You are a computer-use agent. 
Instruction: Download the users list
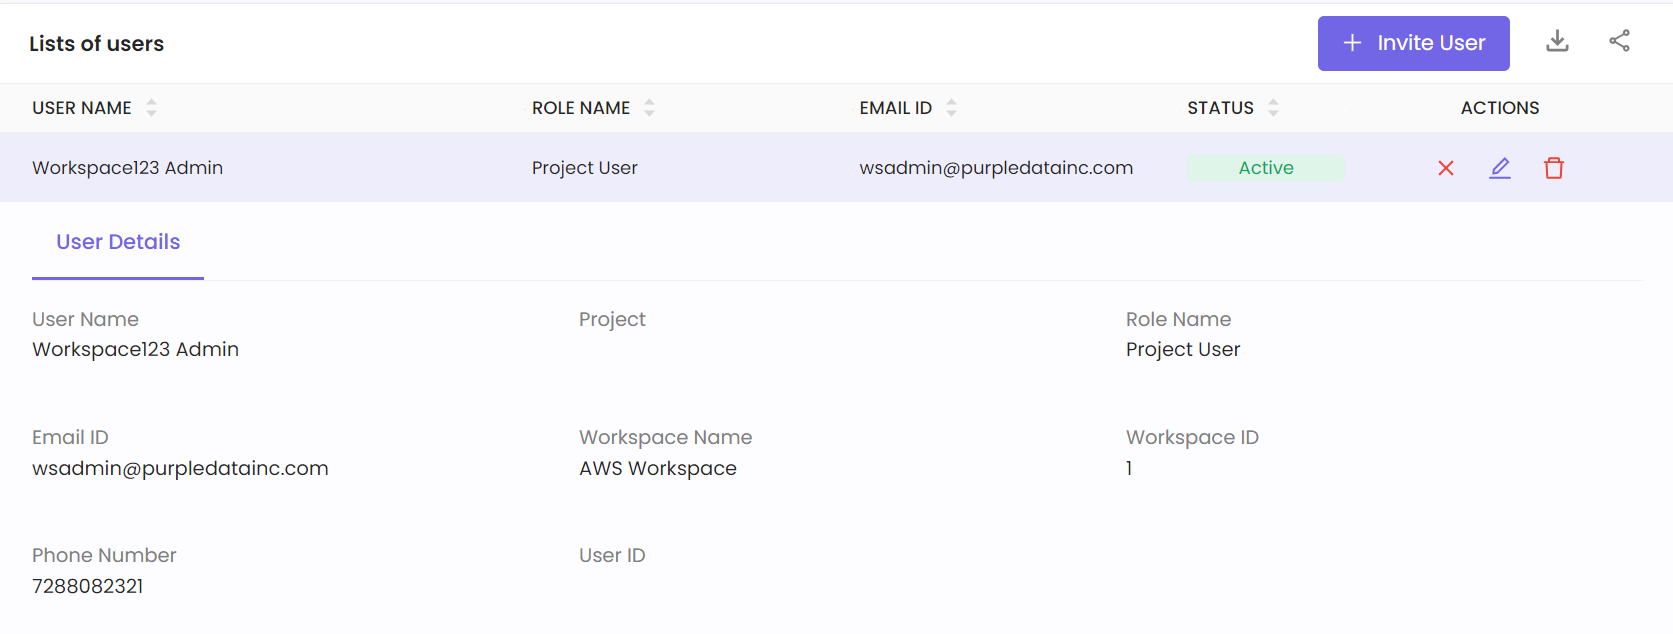1557,41
